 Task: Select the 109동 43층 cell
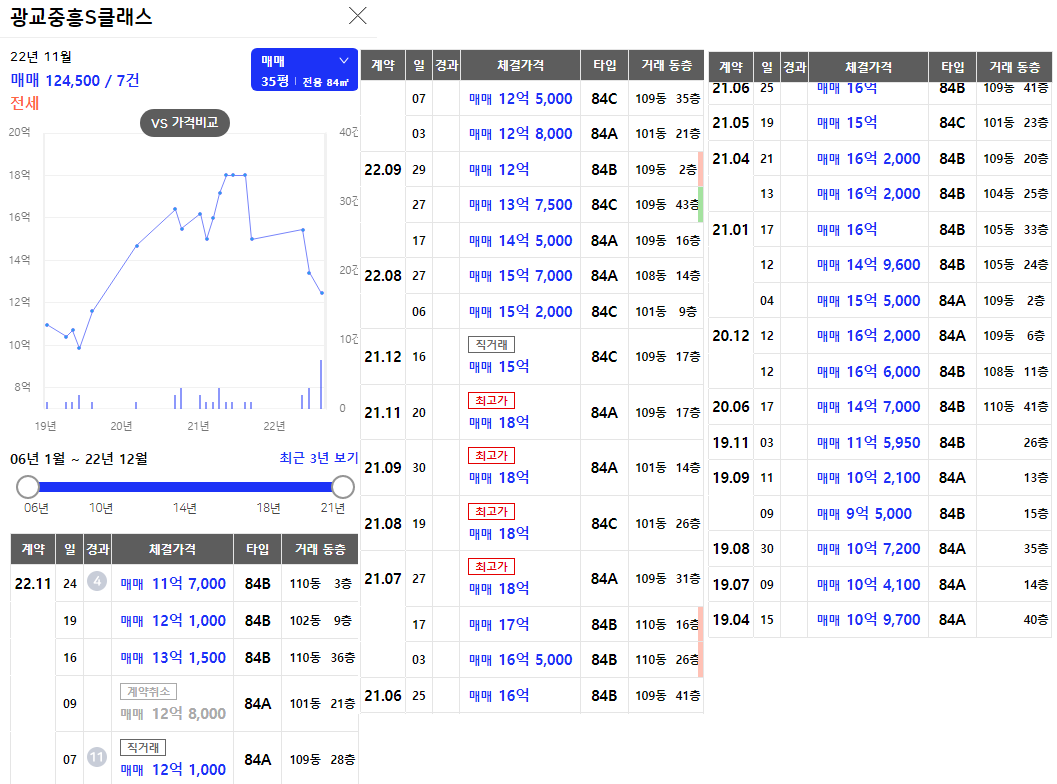666,205
